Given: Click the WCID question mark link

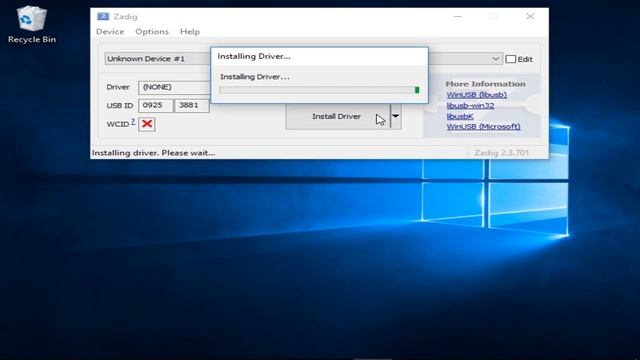Looking at the screenshot, I should 133,122.
